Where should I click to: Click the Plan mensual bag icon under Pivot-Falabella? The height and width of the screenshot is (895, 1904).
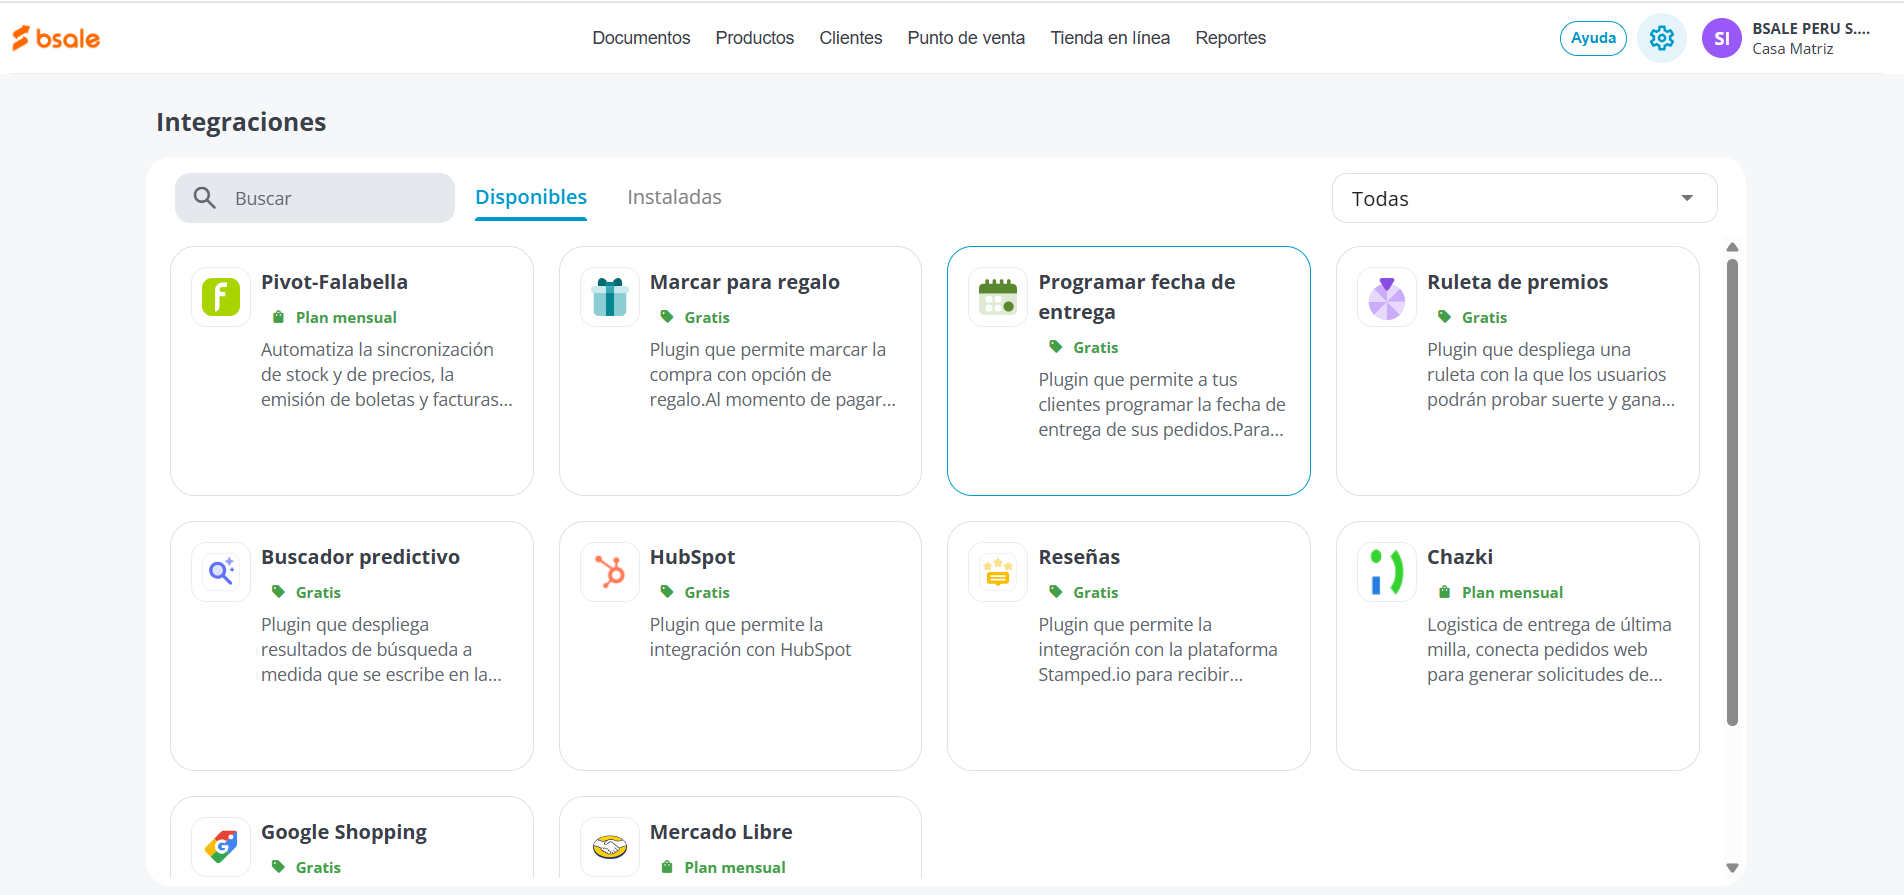(x=278, y=317)
